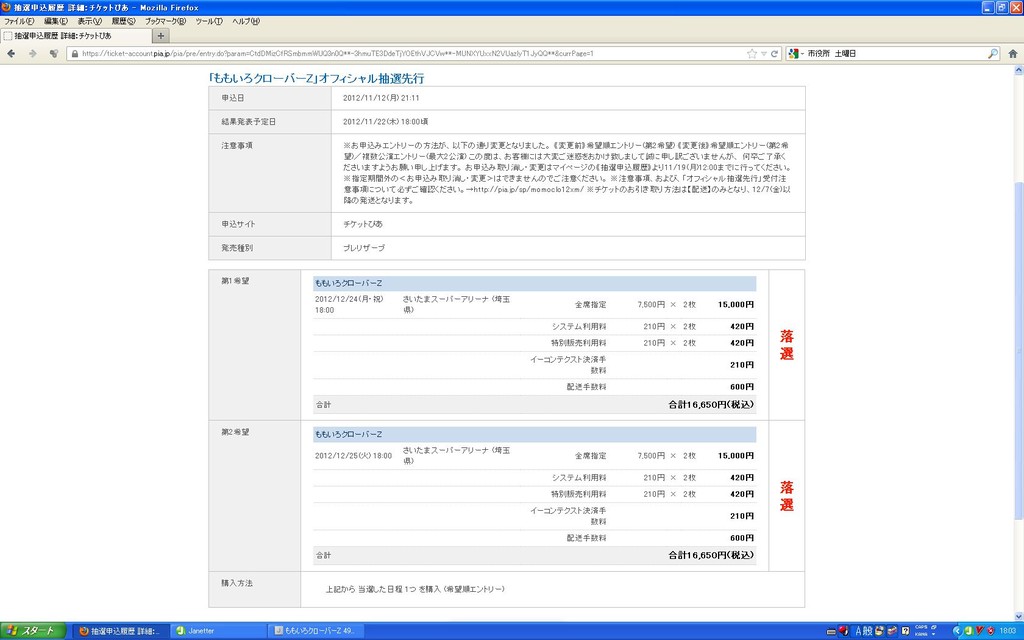1024x640 pixels.
Task: Go back to the previous page
Action: [11, 54]
